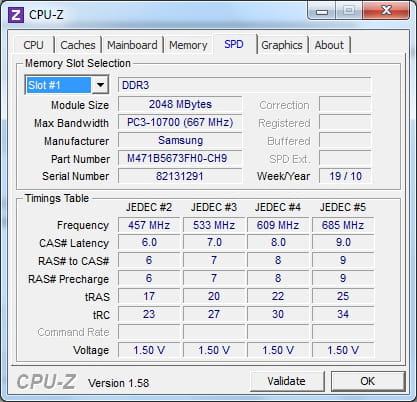Select the SPD tab
Viewport: 417px width, 402px height.
pos(234,44)
